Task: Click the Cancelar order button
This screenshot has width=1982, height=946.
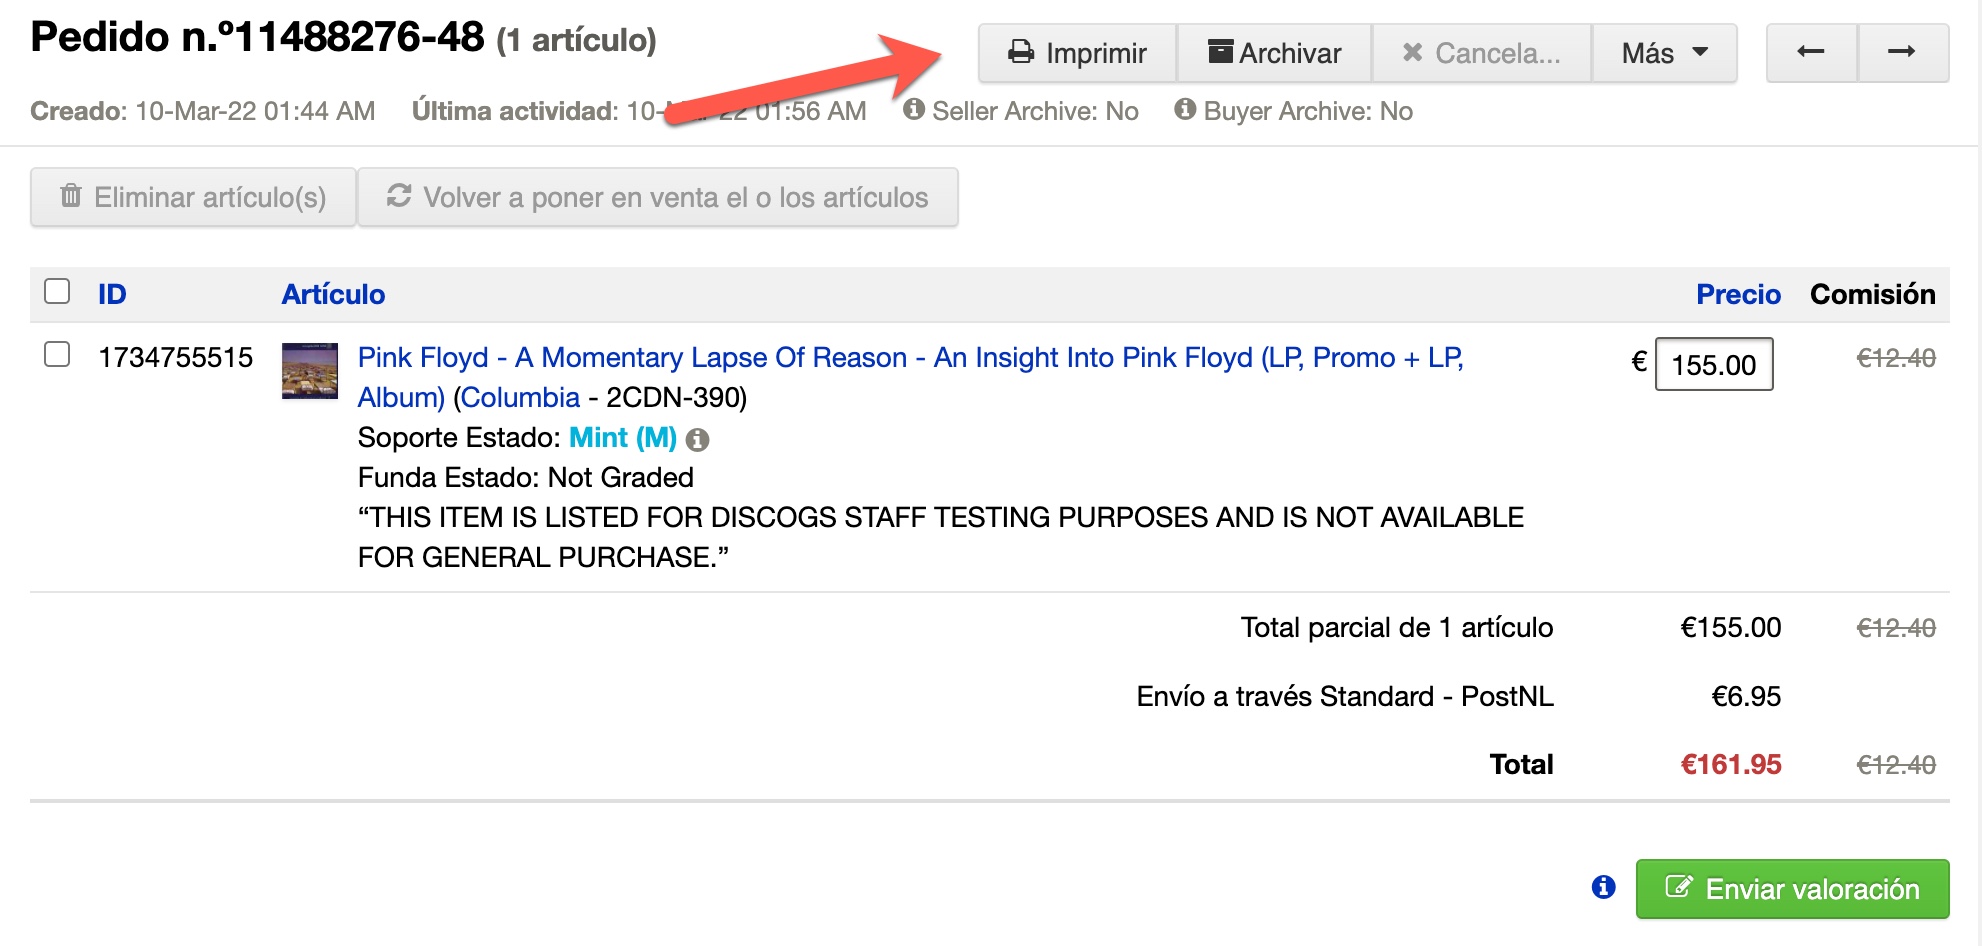Action: tap(1482, 53)
